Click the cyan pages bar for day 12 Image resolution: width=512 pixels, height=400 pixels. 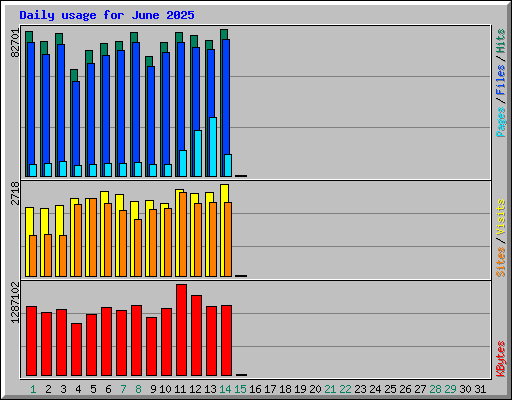(198, 153)
